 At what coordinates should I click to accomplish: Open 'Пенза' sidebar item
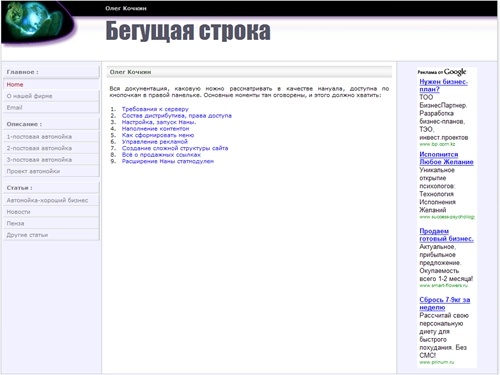pos(51,223)
